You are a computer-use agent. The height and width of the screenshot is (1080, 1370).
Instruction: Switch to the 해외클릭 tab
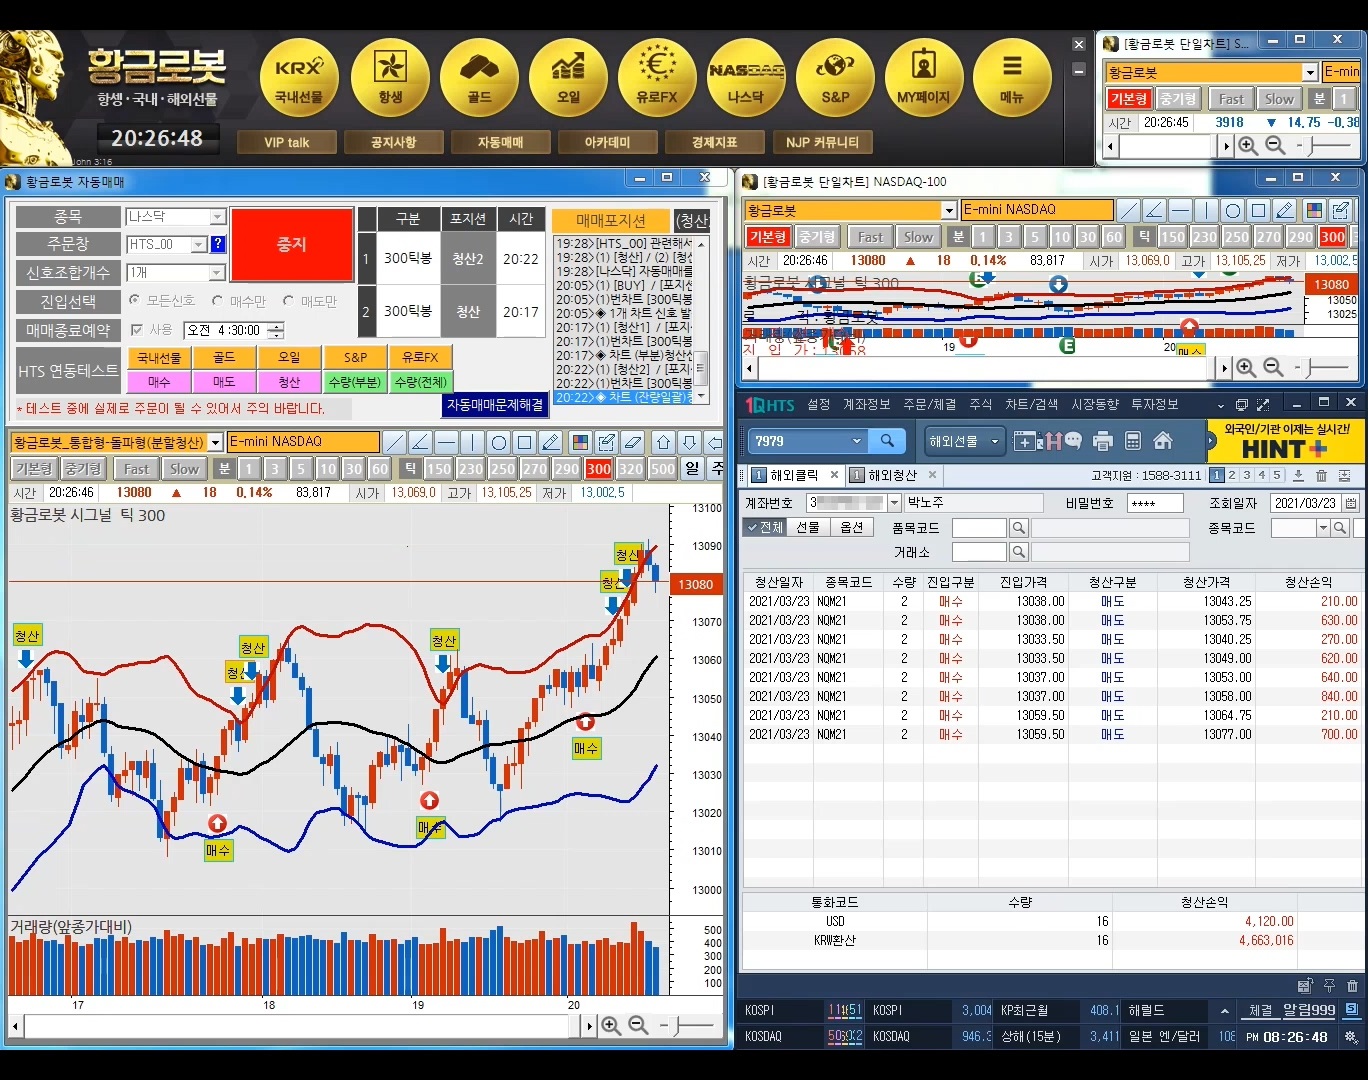(794, 476)
